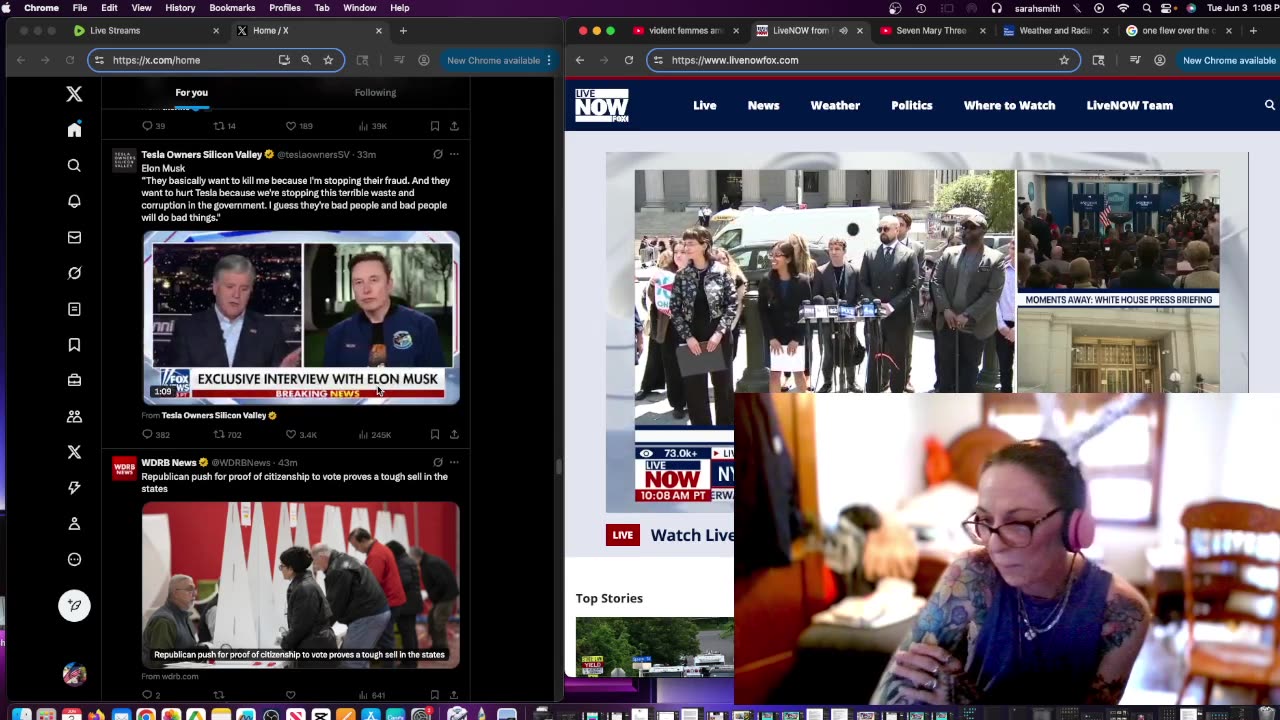The height and width of the screenshot is (720, 1280).
Task: Open More circle icon in X sidebar
Action: 74,560
